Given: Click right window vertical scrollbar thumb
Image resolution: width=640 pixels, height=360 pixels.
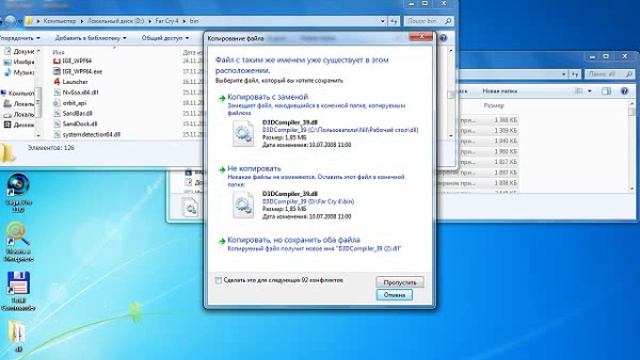Looking at the screenshot, I should [x=631, y=111].
